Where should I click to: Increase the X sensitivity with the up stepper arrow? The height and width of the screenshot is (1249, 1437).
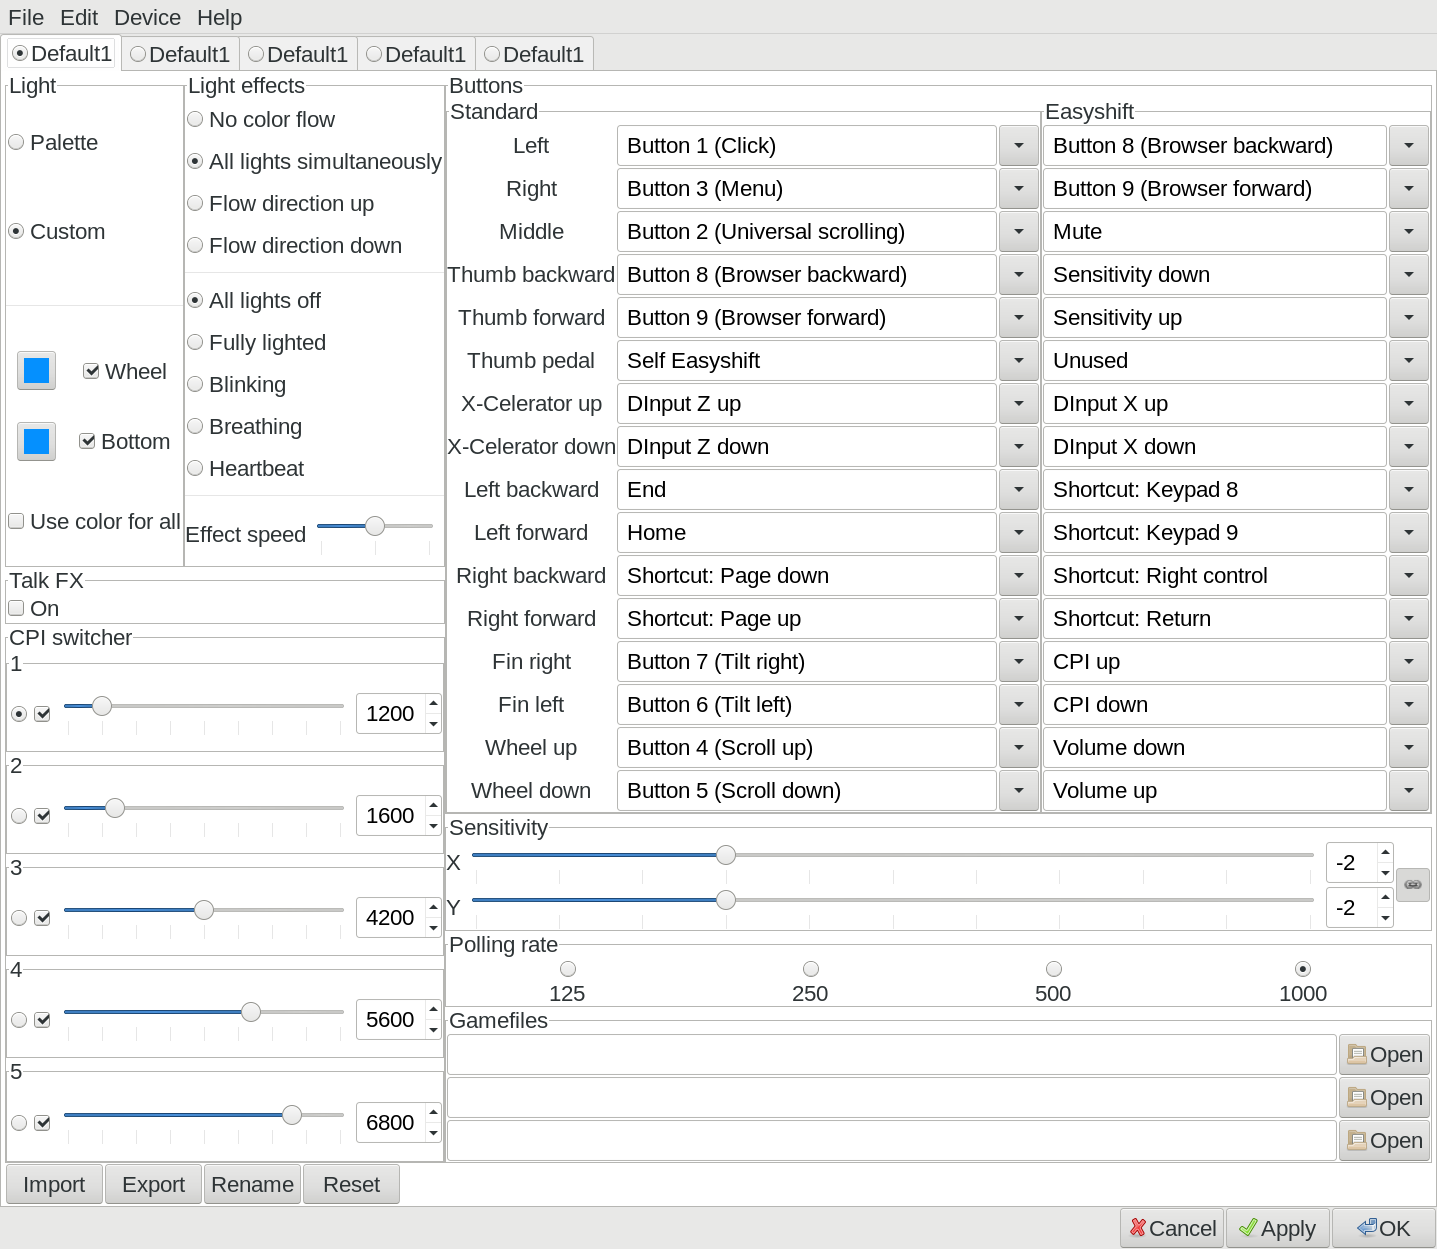pos(1385,853)
